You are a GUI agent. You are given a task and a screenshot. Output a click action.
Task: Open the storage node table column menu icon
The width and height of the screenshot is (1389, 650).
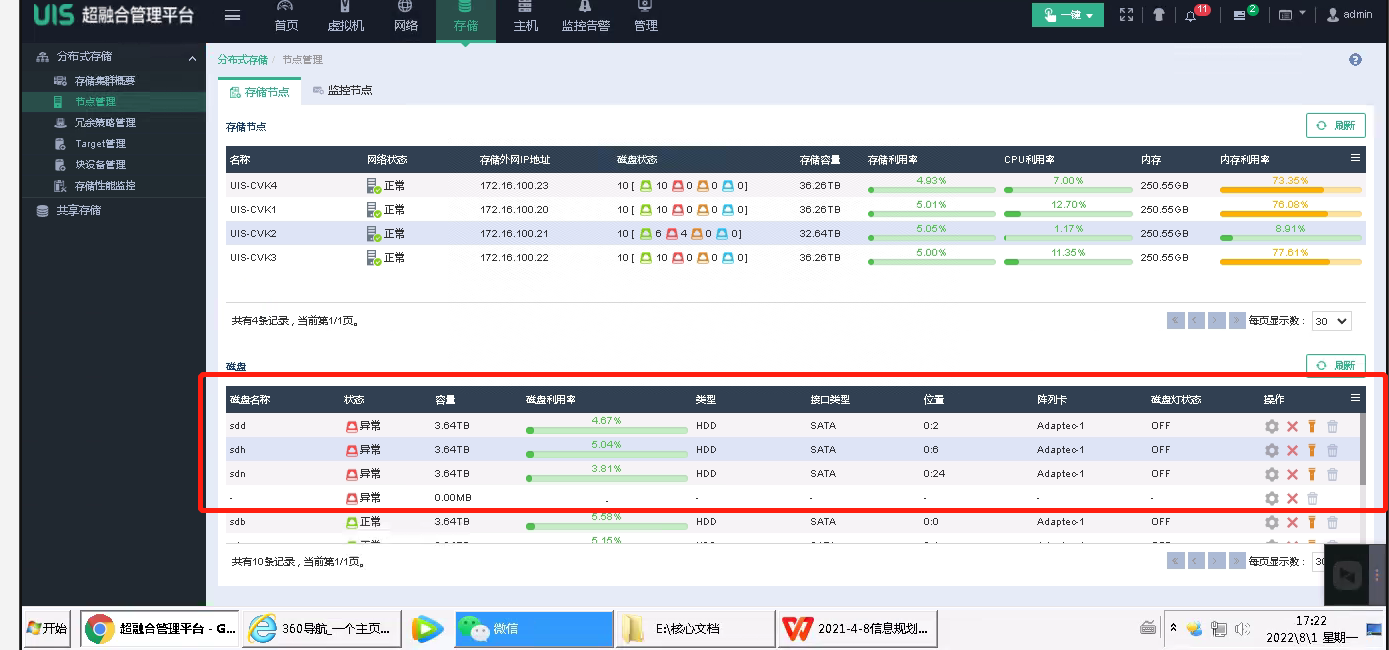click(x=1355, y=158)
